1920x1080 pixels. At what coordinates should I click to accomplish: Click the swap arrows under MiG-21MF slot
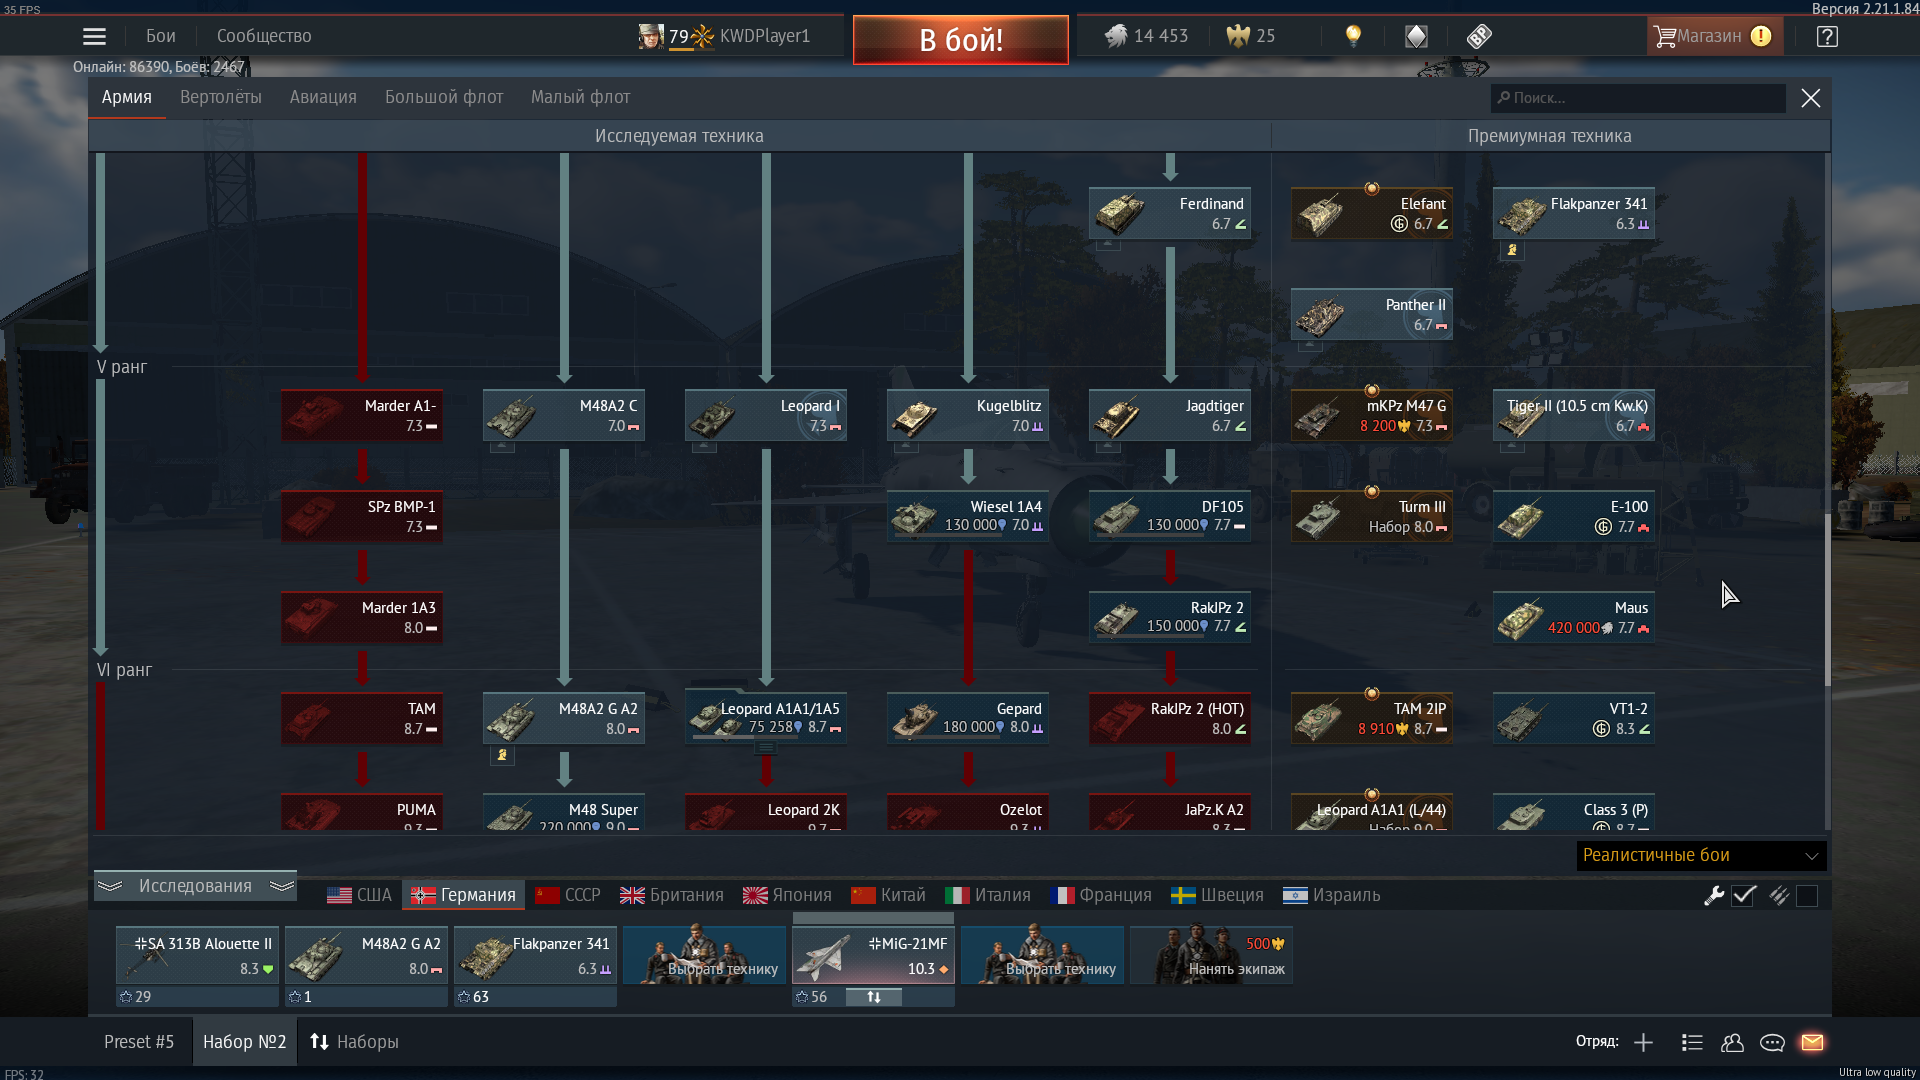tap(874, 997)
